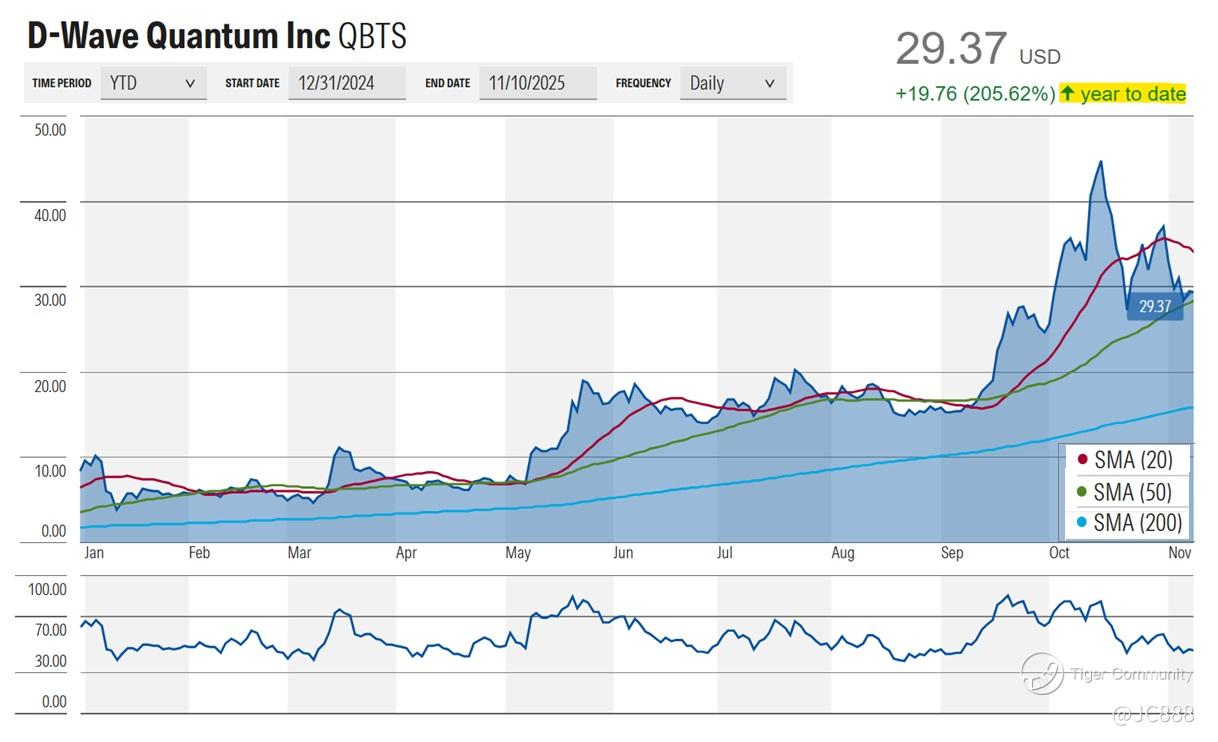Click the red SMA (20) legend dot
The width and height of the screenshot is (1218, 742).
coord(1081,461)
